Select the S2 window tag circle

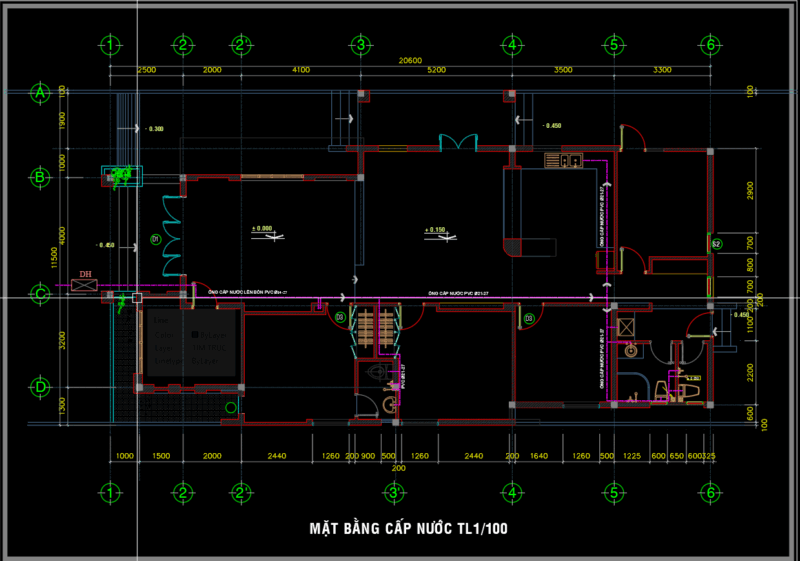pyautogui.click(x=716, y=244)
